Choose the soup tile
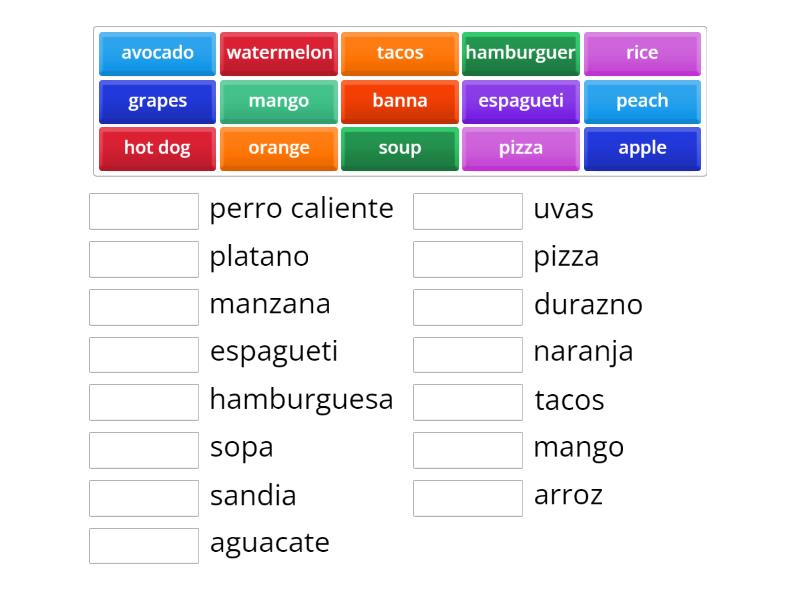Viewport: 800px width, 600px height. [400, 147]
